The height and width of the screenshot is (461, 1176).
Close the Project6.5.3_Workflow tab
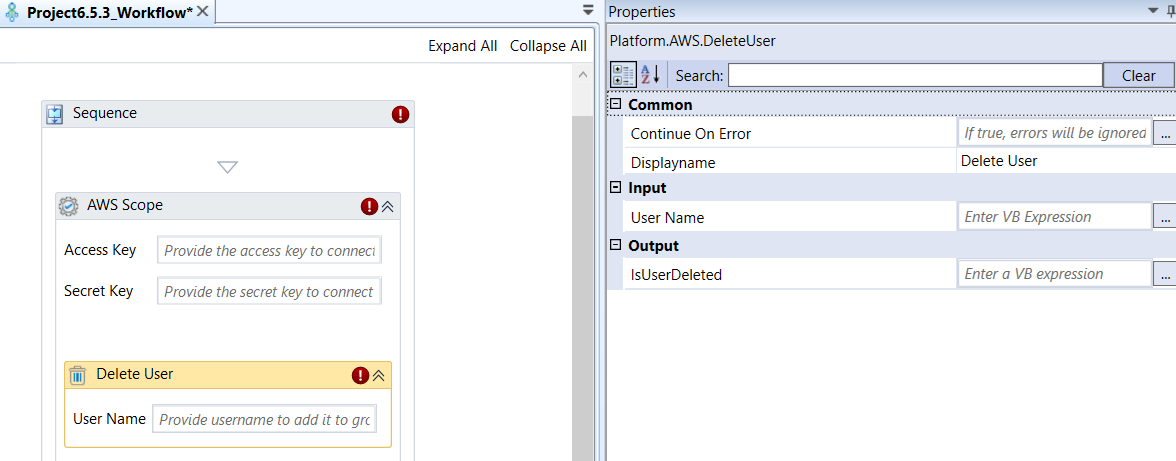202,11
